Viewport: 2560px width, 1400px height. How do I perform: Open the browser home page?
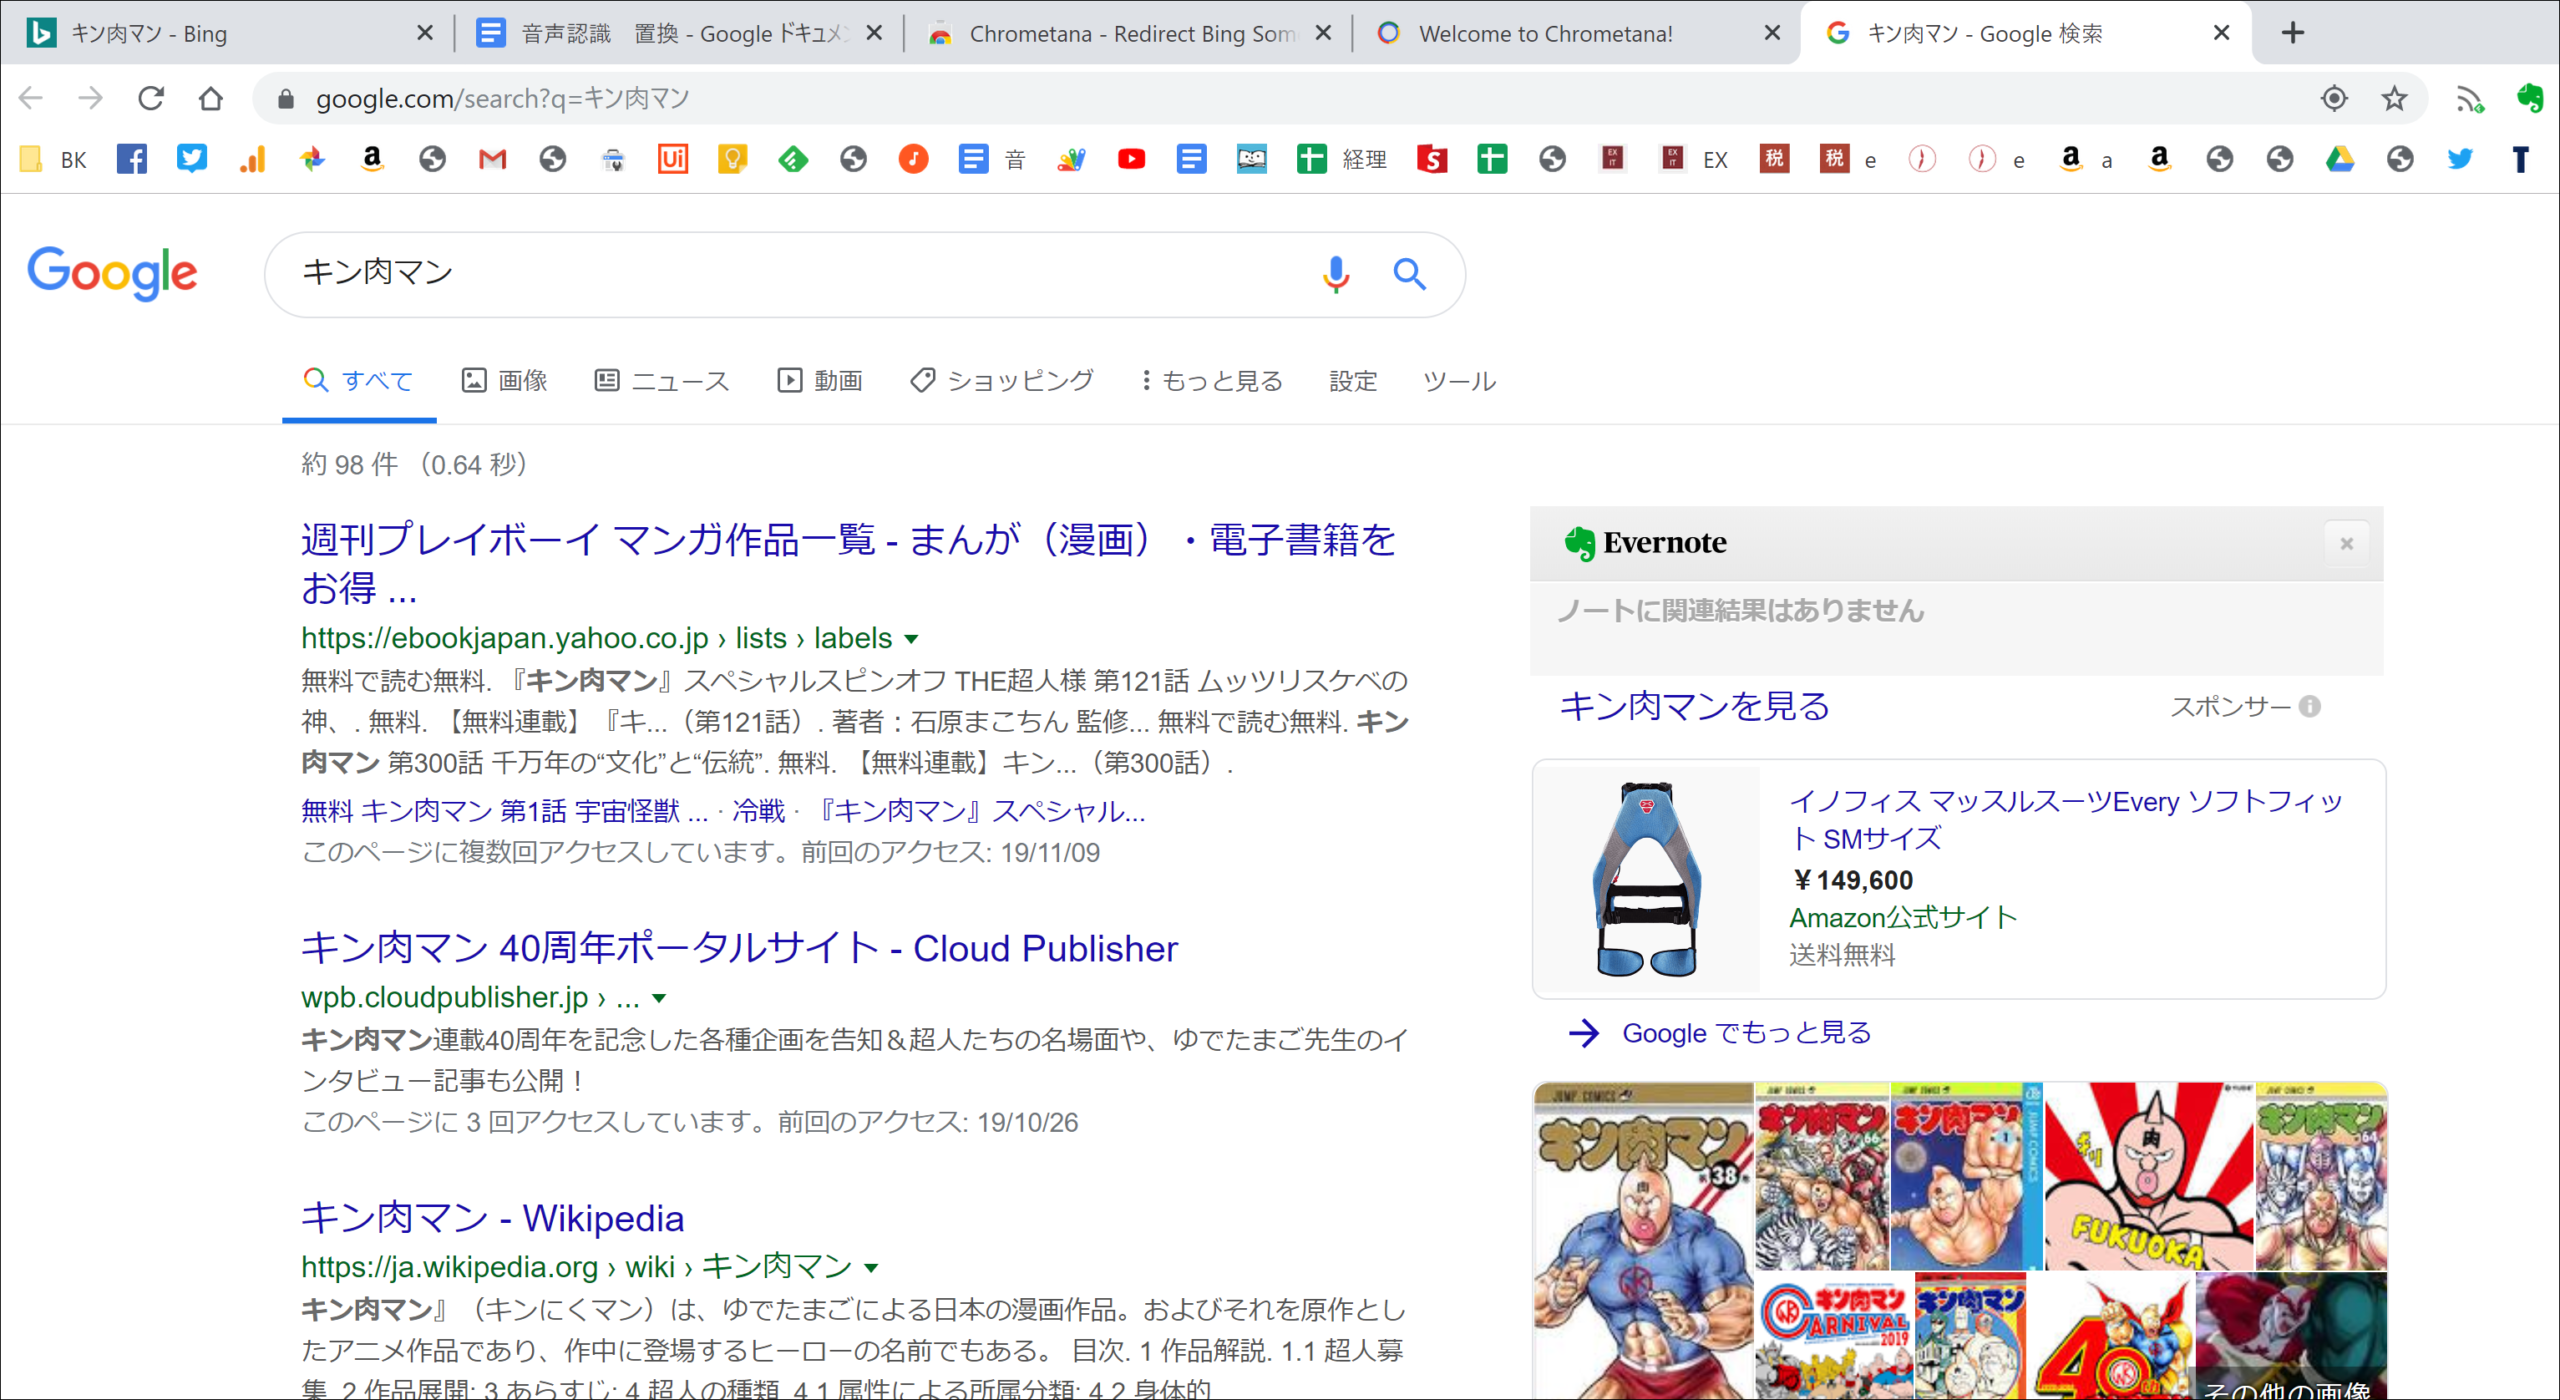point(211,98)
